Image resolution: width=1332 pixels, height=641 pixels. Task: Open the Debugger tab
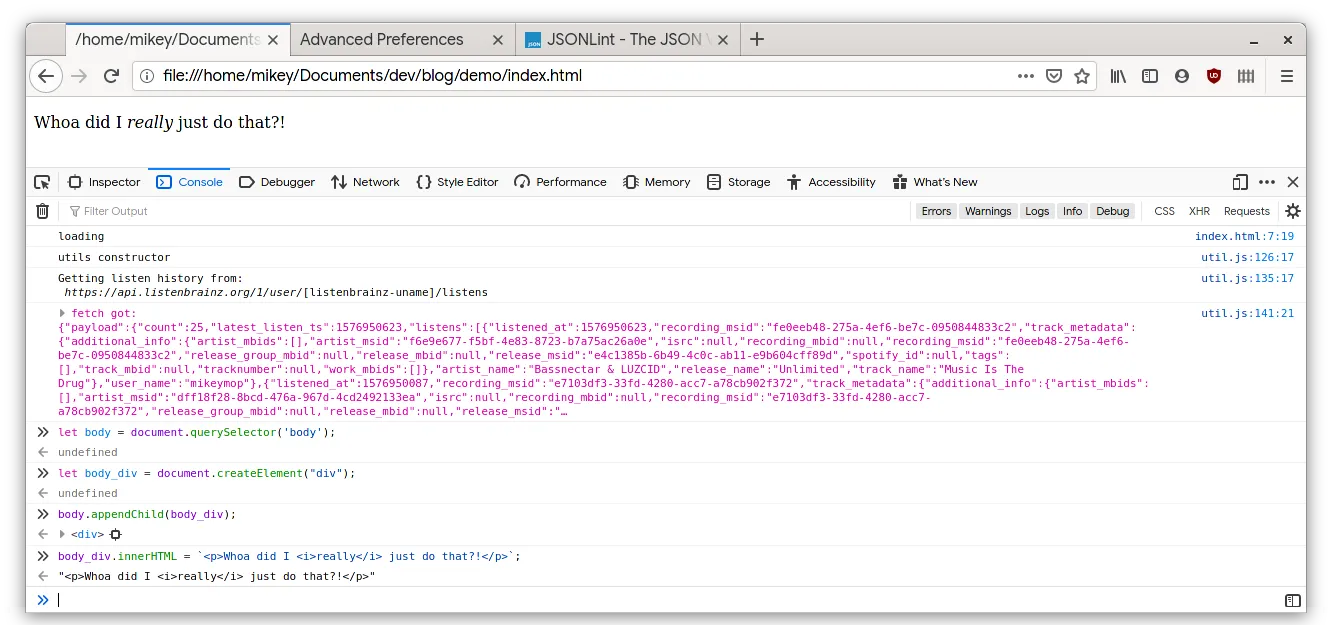277,182
